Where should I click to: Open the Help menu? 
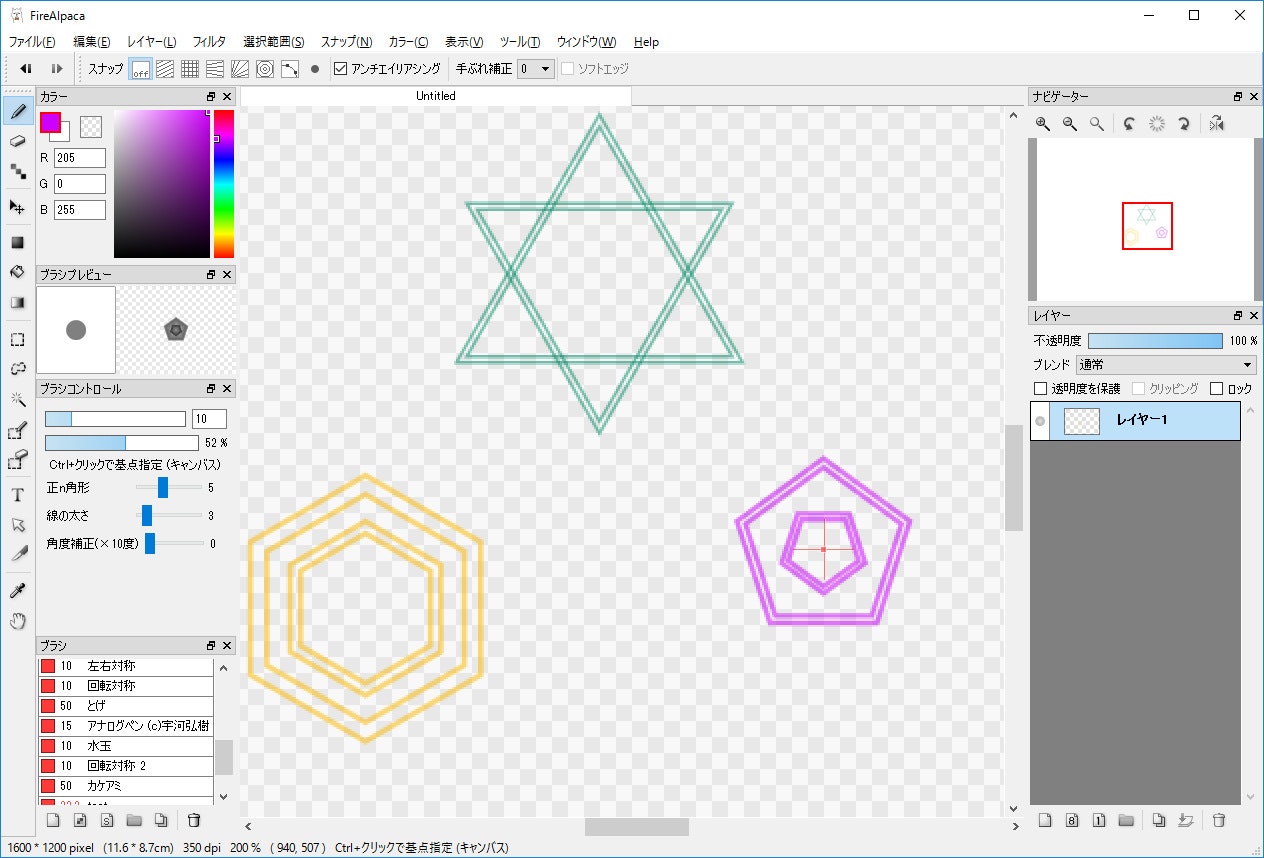click(x=646, y=42)
